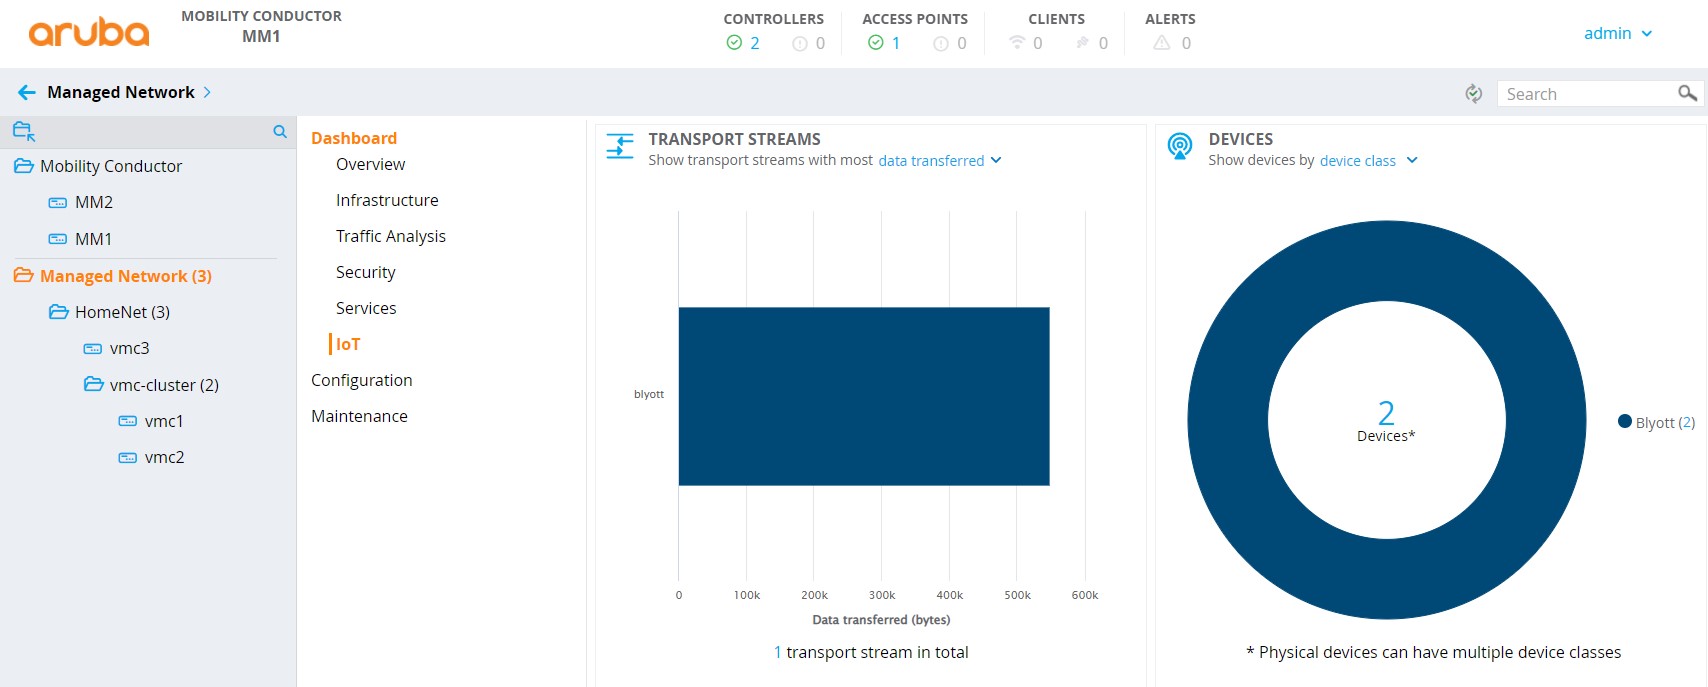
Task: Open the Security dashboard page
Action: 366,272
